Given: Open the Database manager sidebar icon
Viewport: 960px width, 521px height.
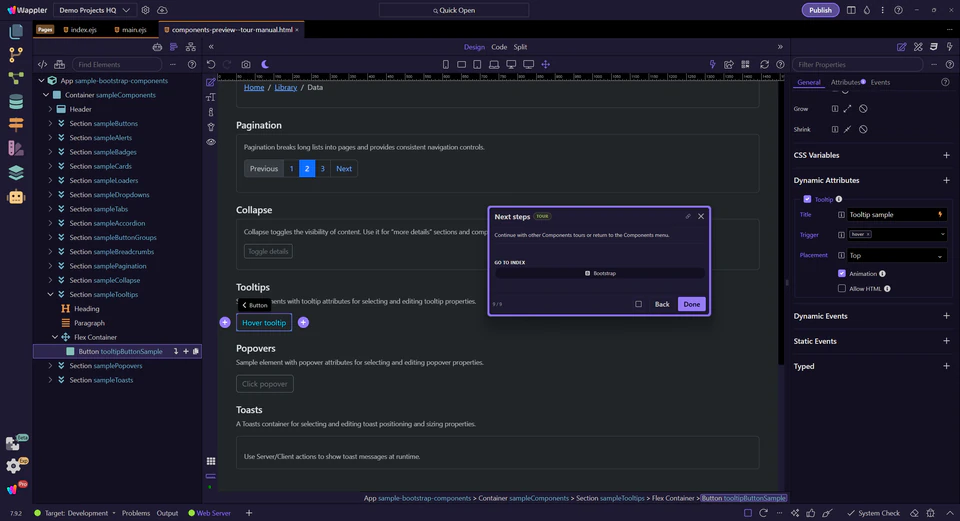Looking at the screenshot, I should point(16,102).
